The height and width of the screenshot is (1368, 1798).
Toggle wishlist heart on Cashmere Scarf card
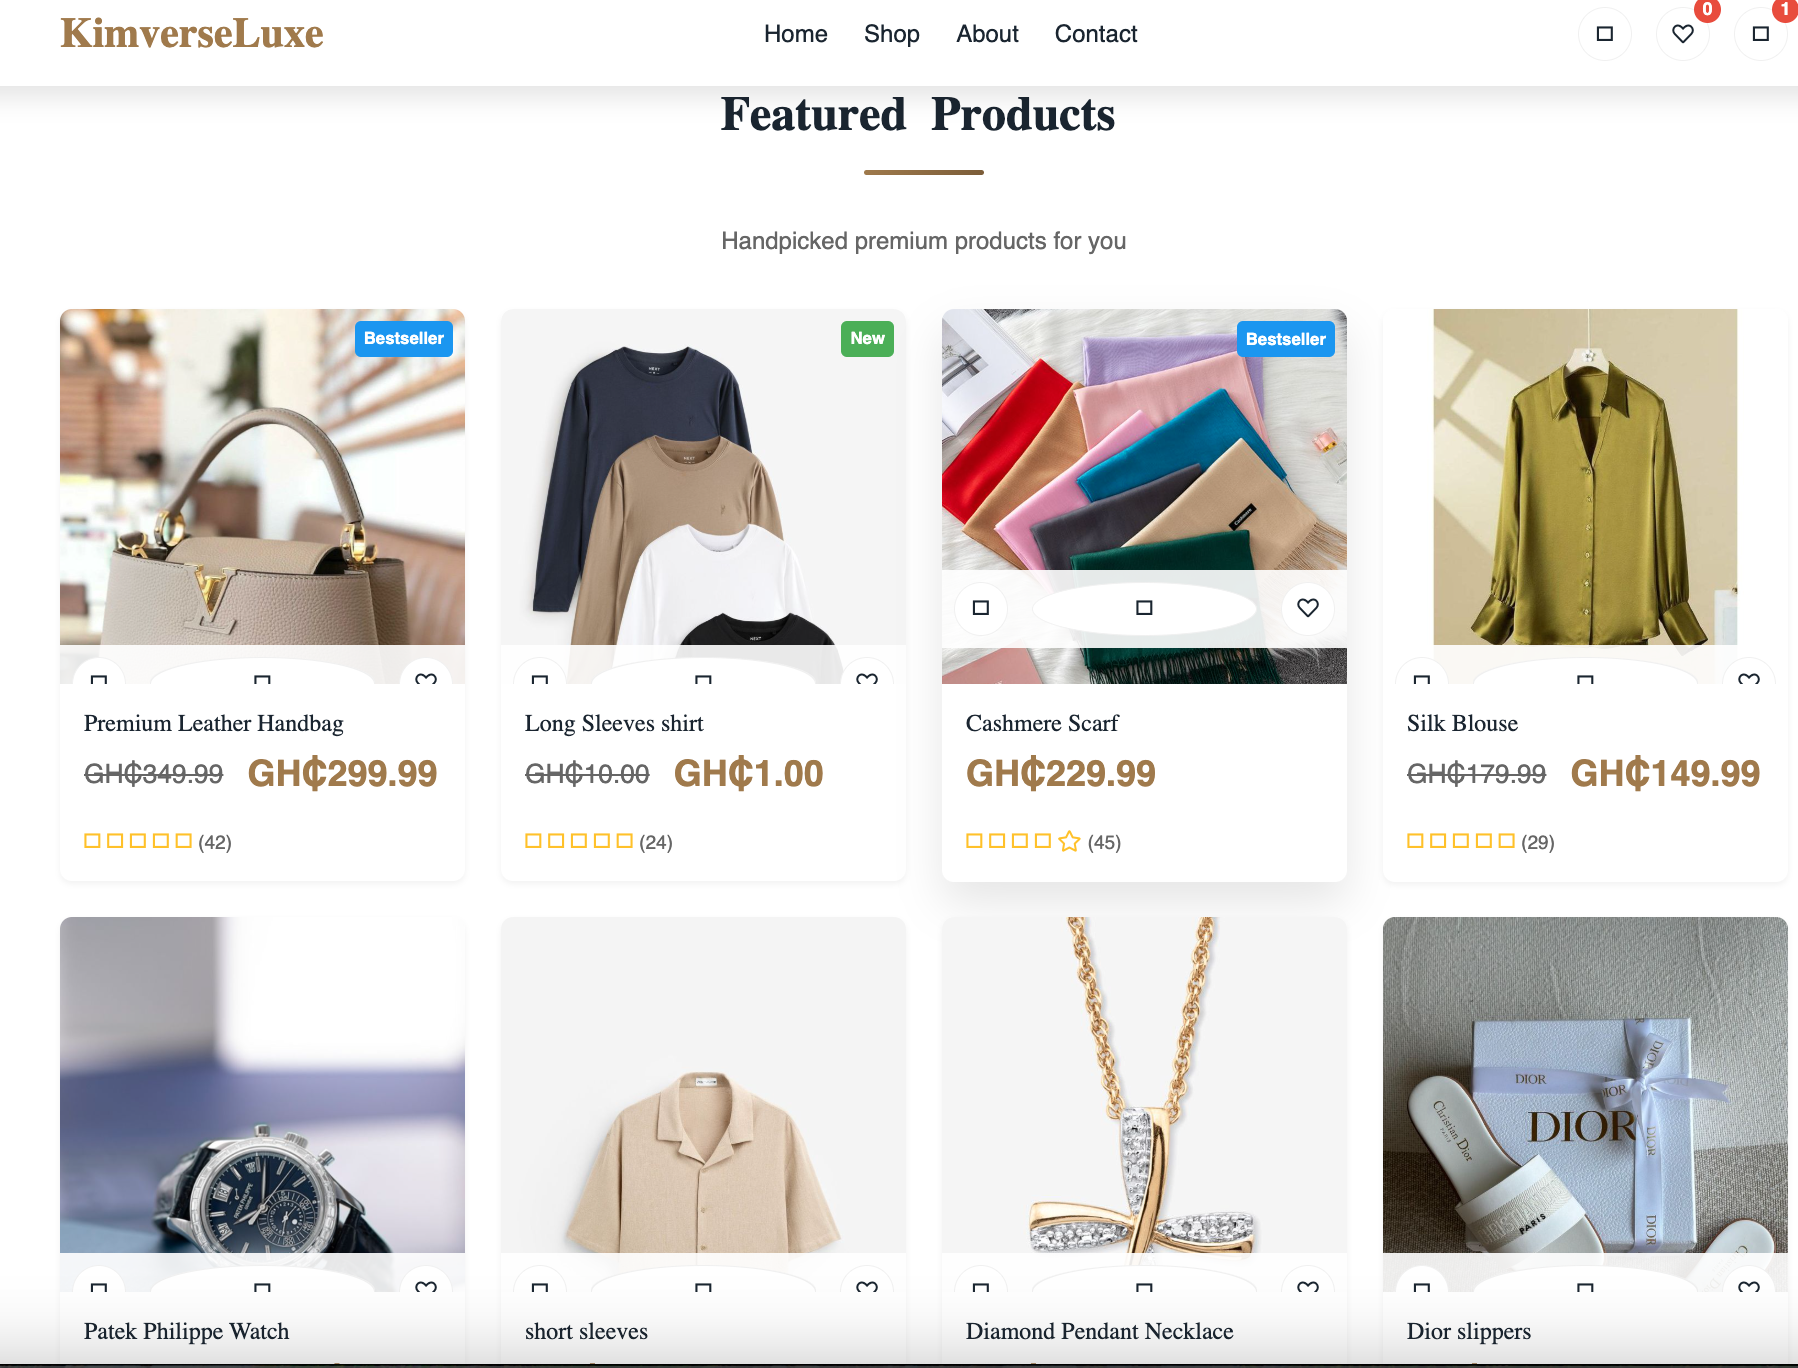coord(1308,608)
